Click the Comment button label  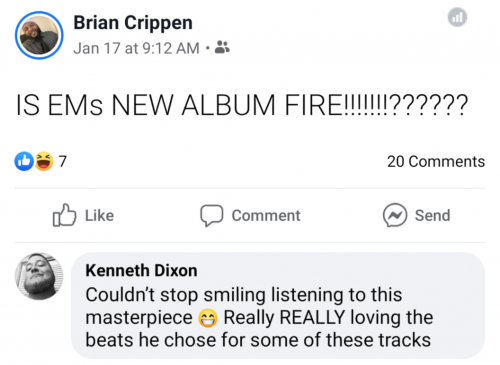coord(266,216)
